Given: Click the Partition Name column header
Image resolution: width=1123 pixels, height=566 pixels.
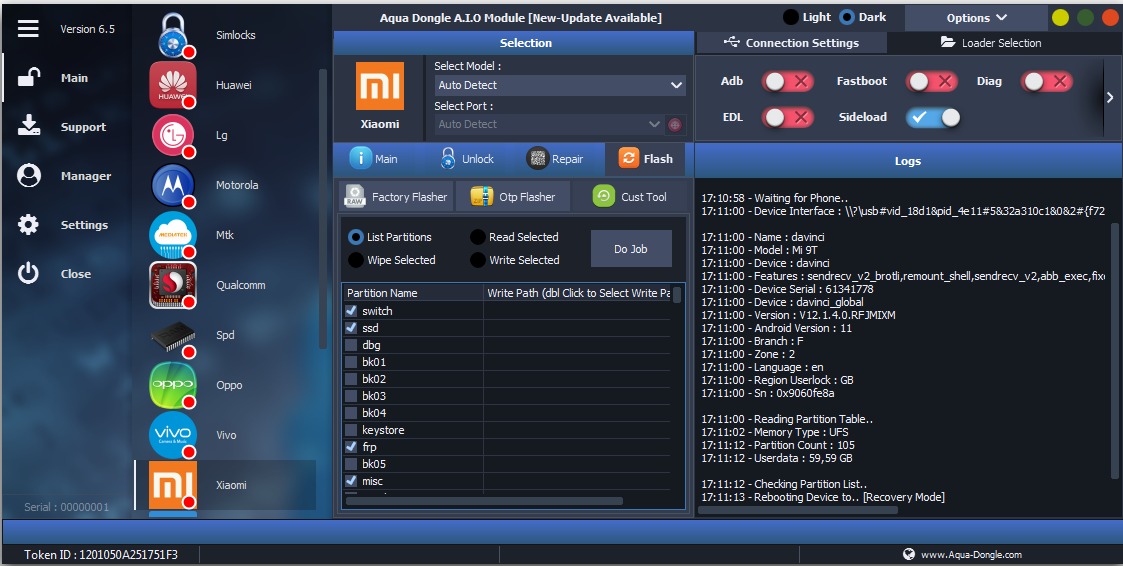Looking at the screenshot, I should (413, 293).
